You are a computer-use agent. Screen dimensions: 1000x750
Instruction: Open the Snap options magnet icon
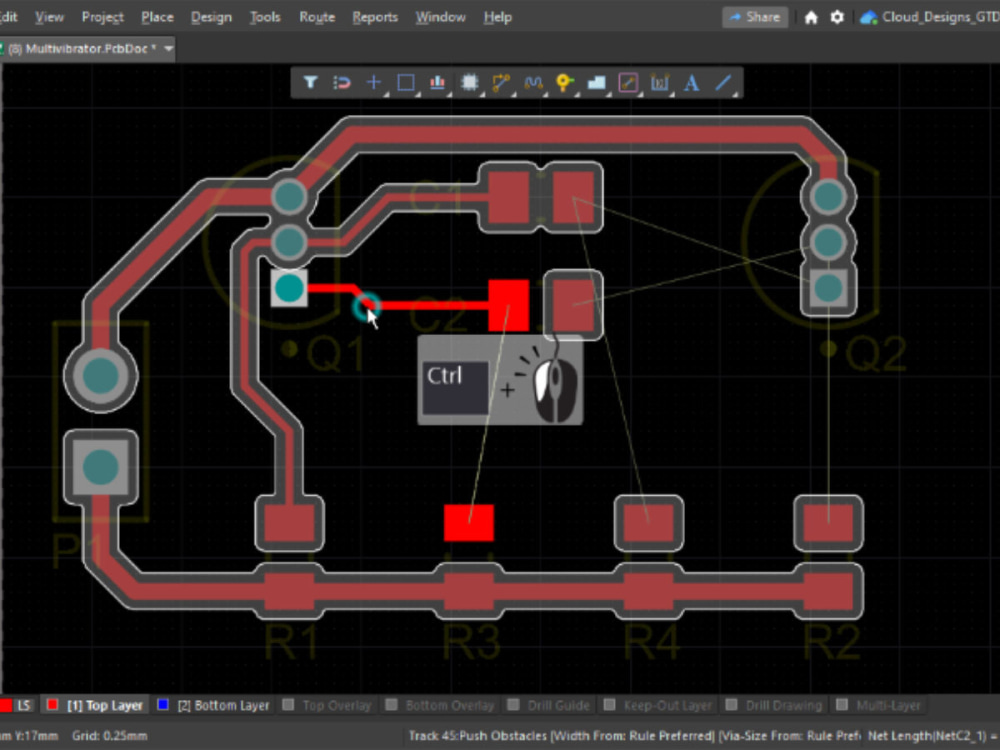click(x=342, y=82)
